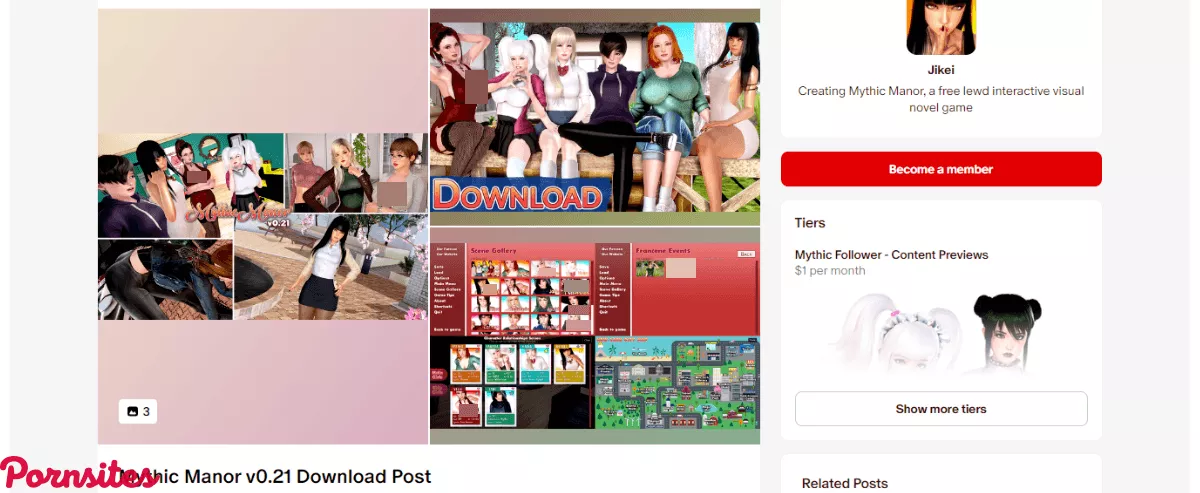Click the dark-haired character tier artwork
1200x493 pixels.
point(1001,328)
